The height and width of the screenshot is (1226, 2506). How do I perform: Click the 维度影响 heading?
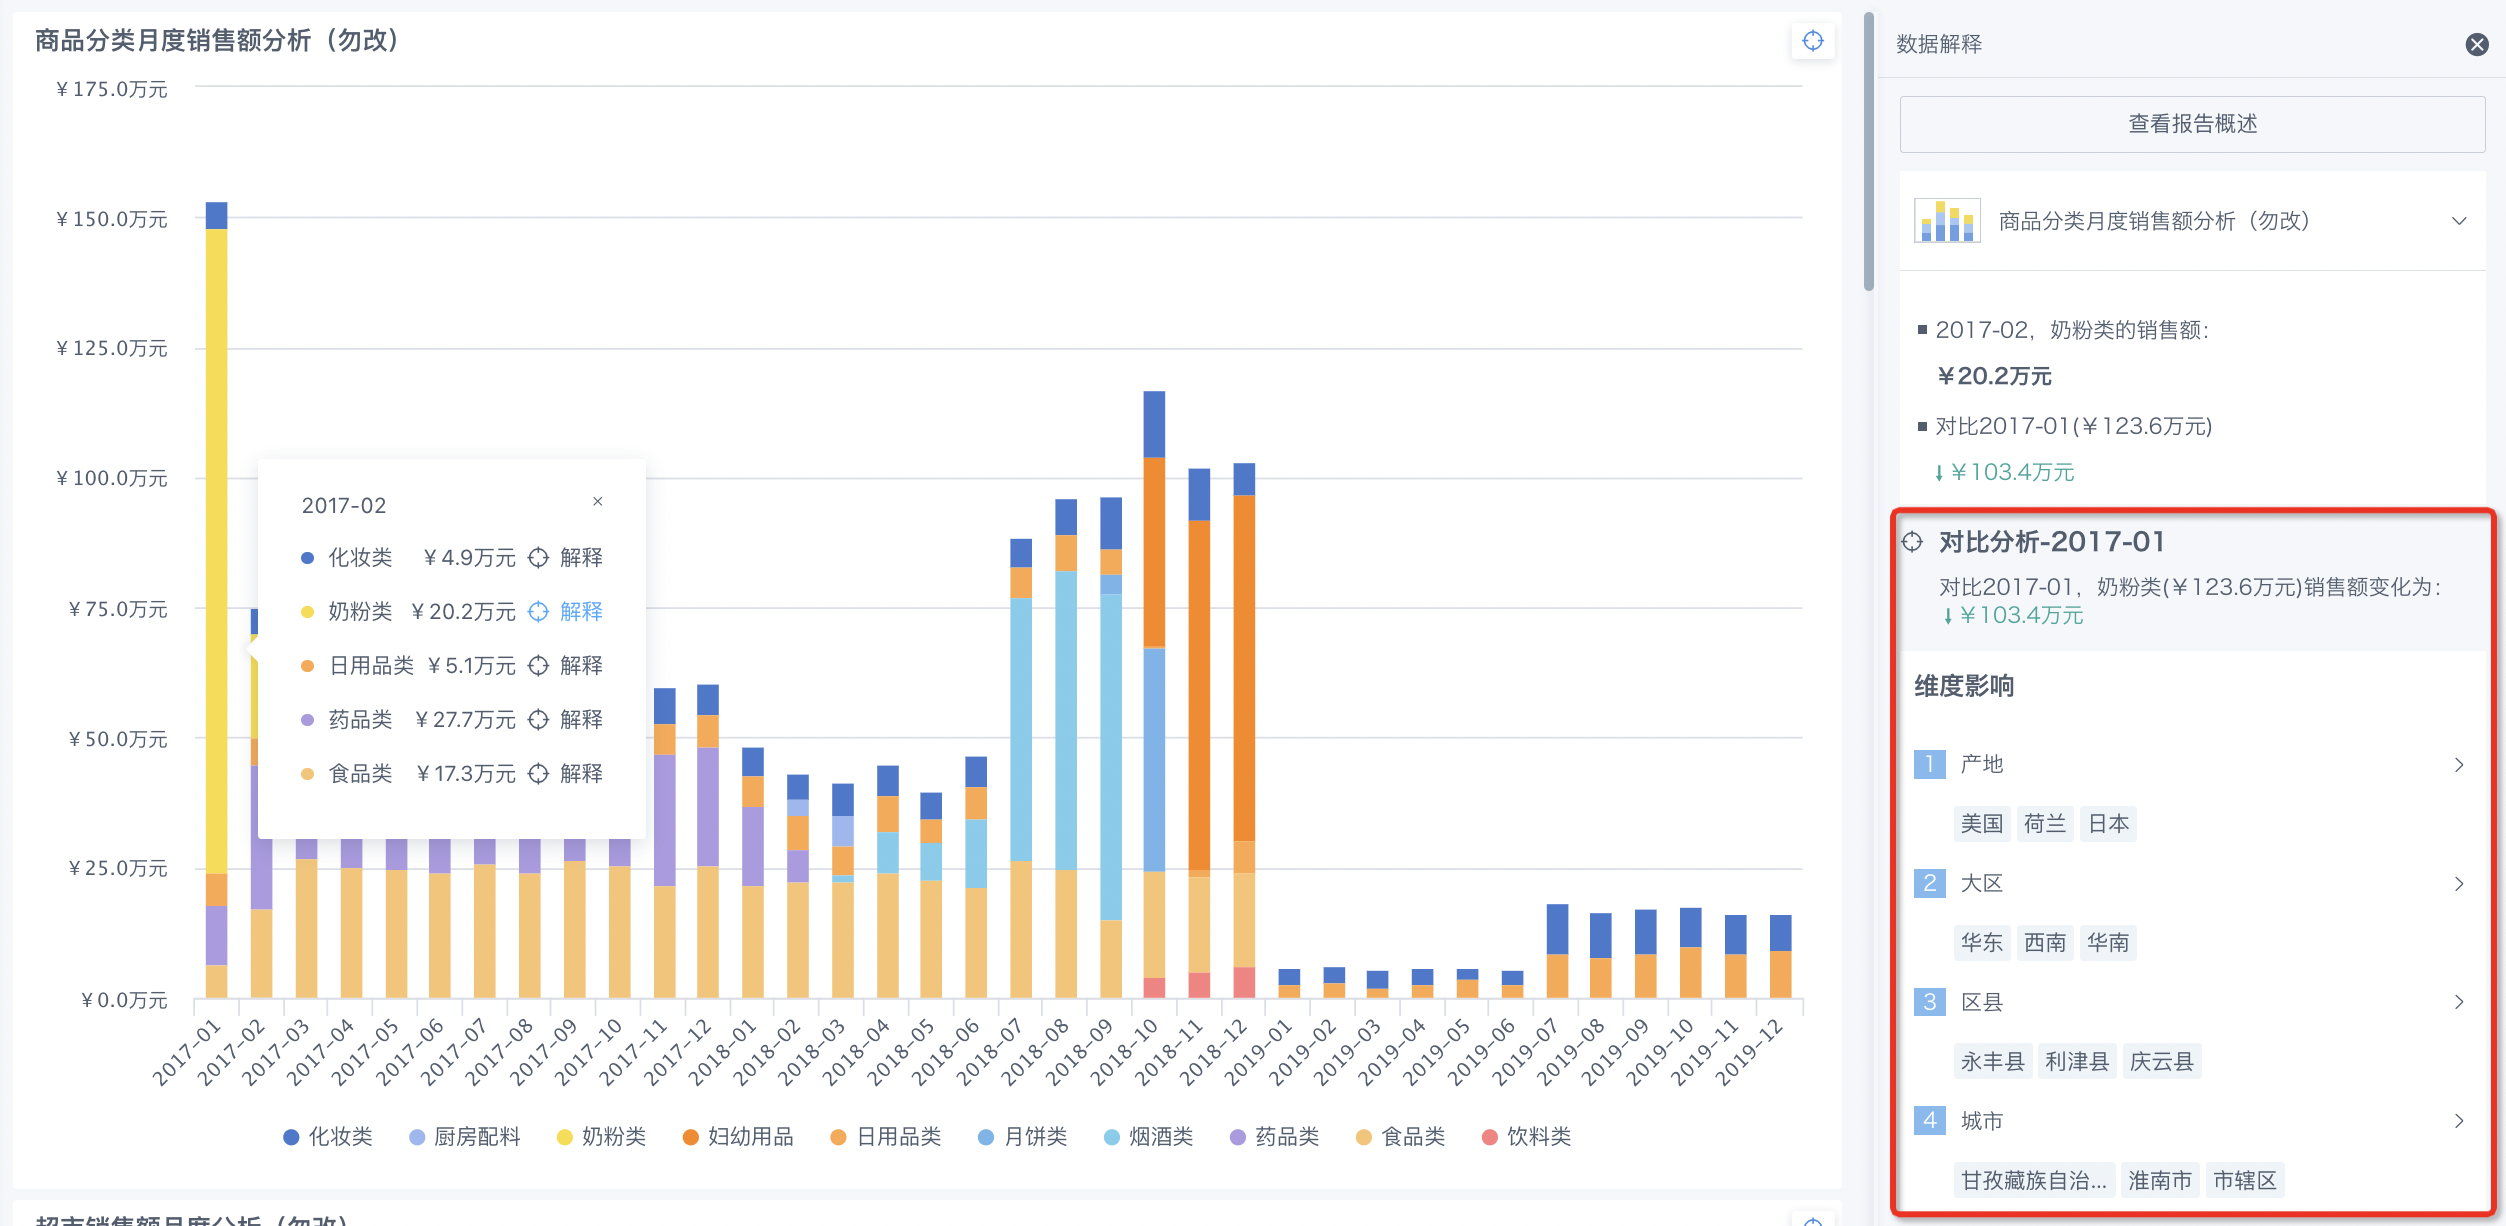click(x=1964, y=687)
